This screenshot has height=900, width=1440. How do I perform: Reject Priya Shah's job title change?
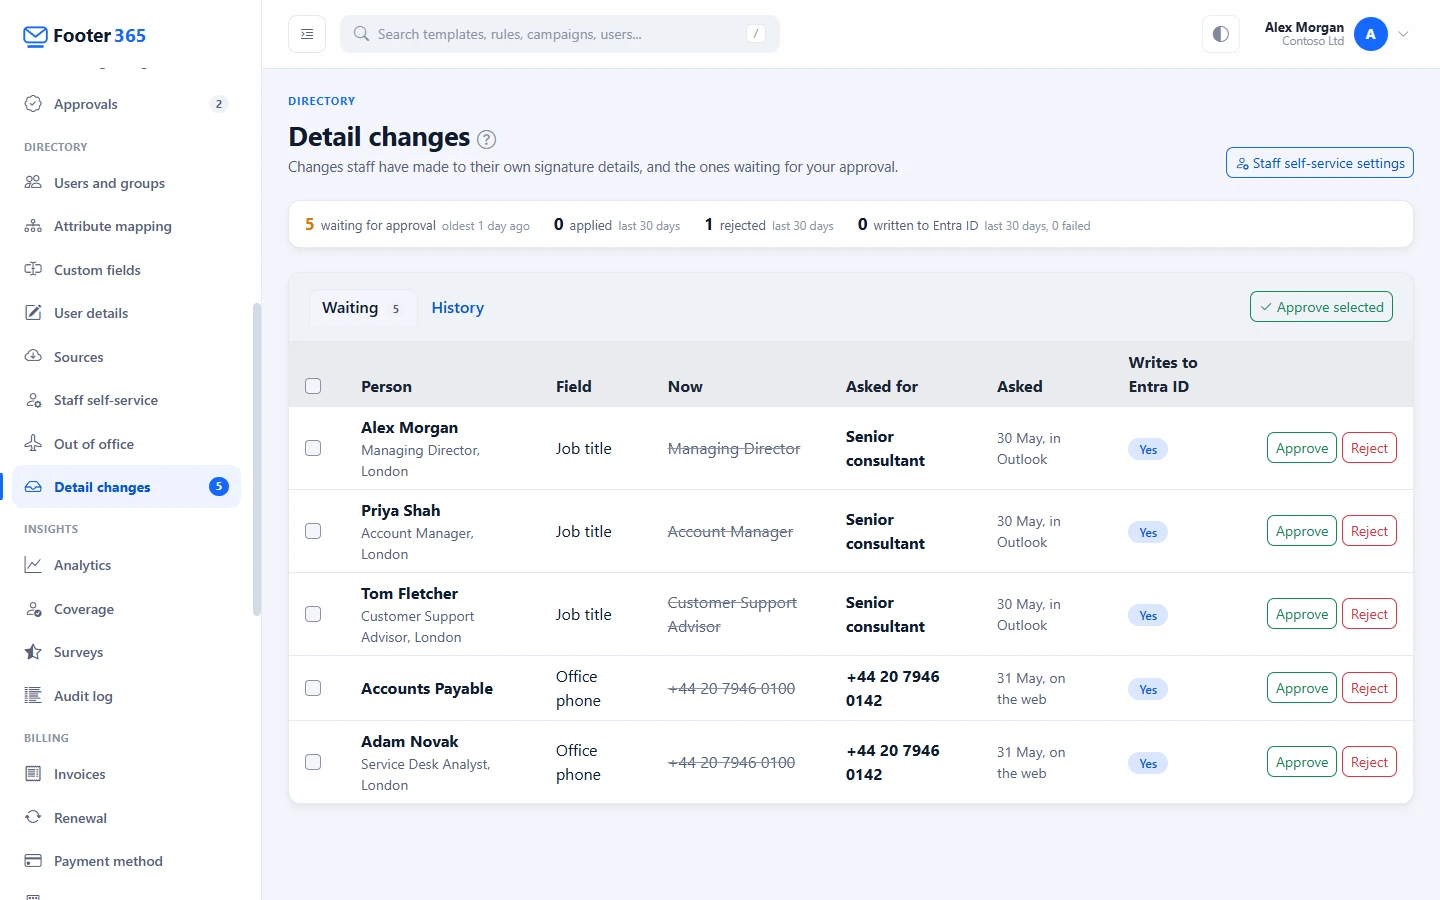coord(1369,531)
